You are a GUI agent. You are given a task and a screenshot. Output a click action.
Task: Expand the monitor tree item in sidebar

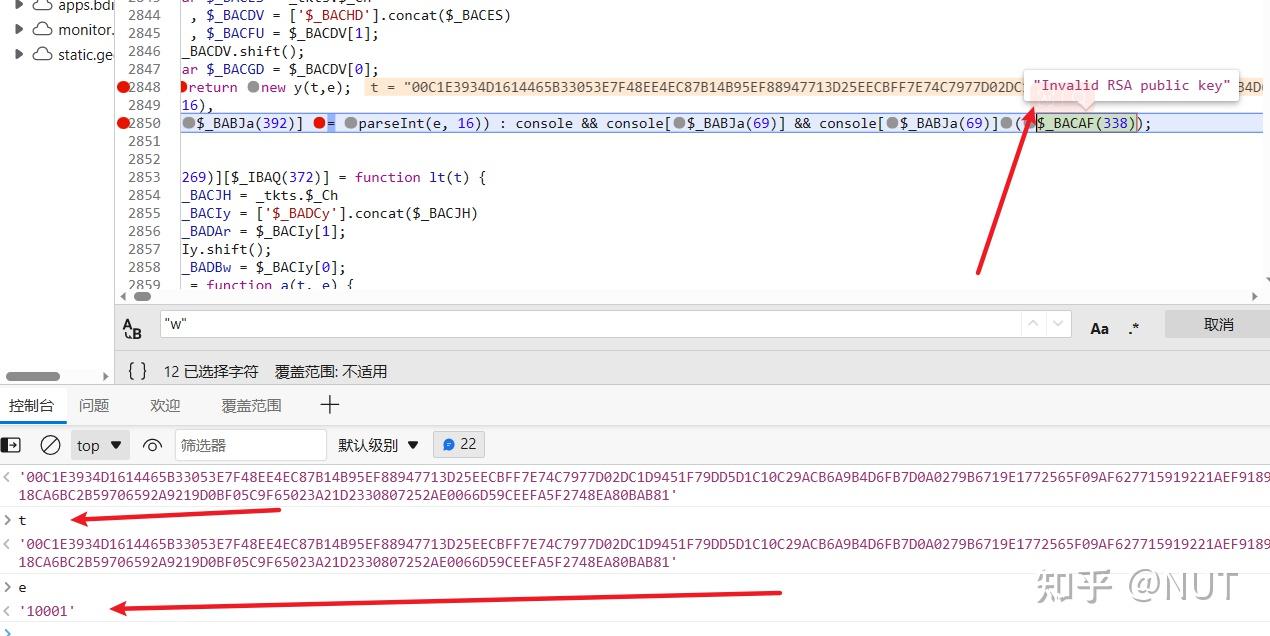tap(19, 29)
